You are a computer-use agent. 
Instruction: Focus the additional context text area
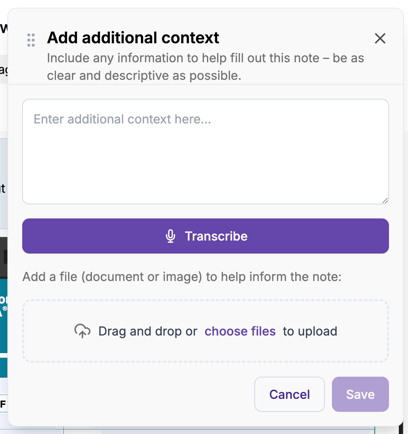point(205,151)
